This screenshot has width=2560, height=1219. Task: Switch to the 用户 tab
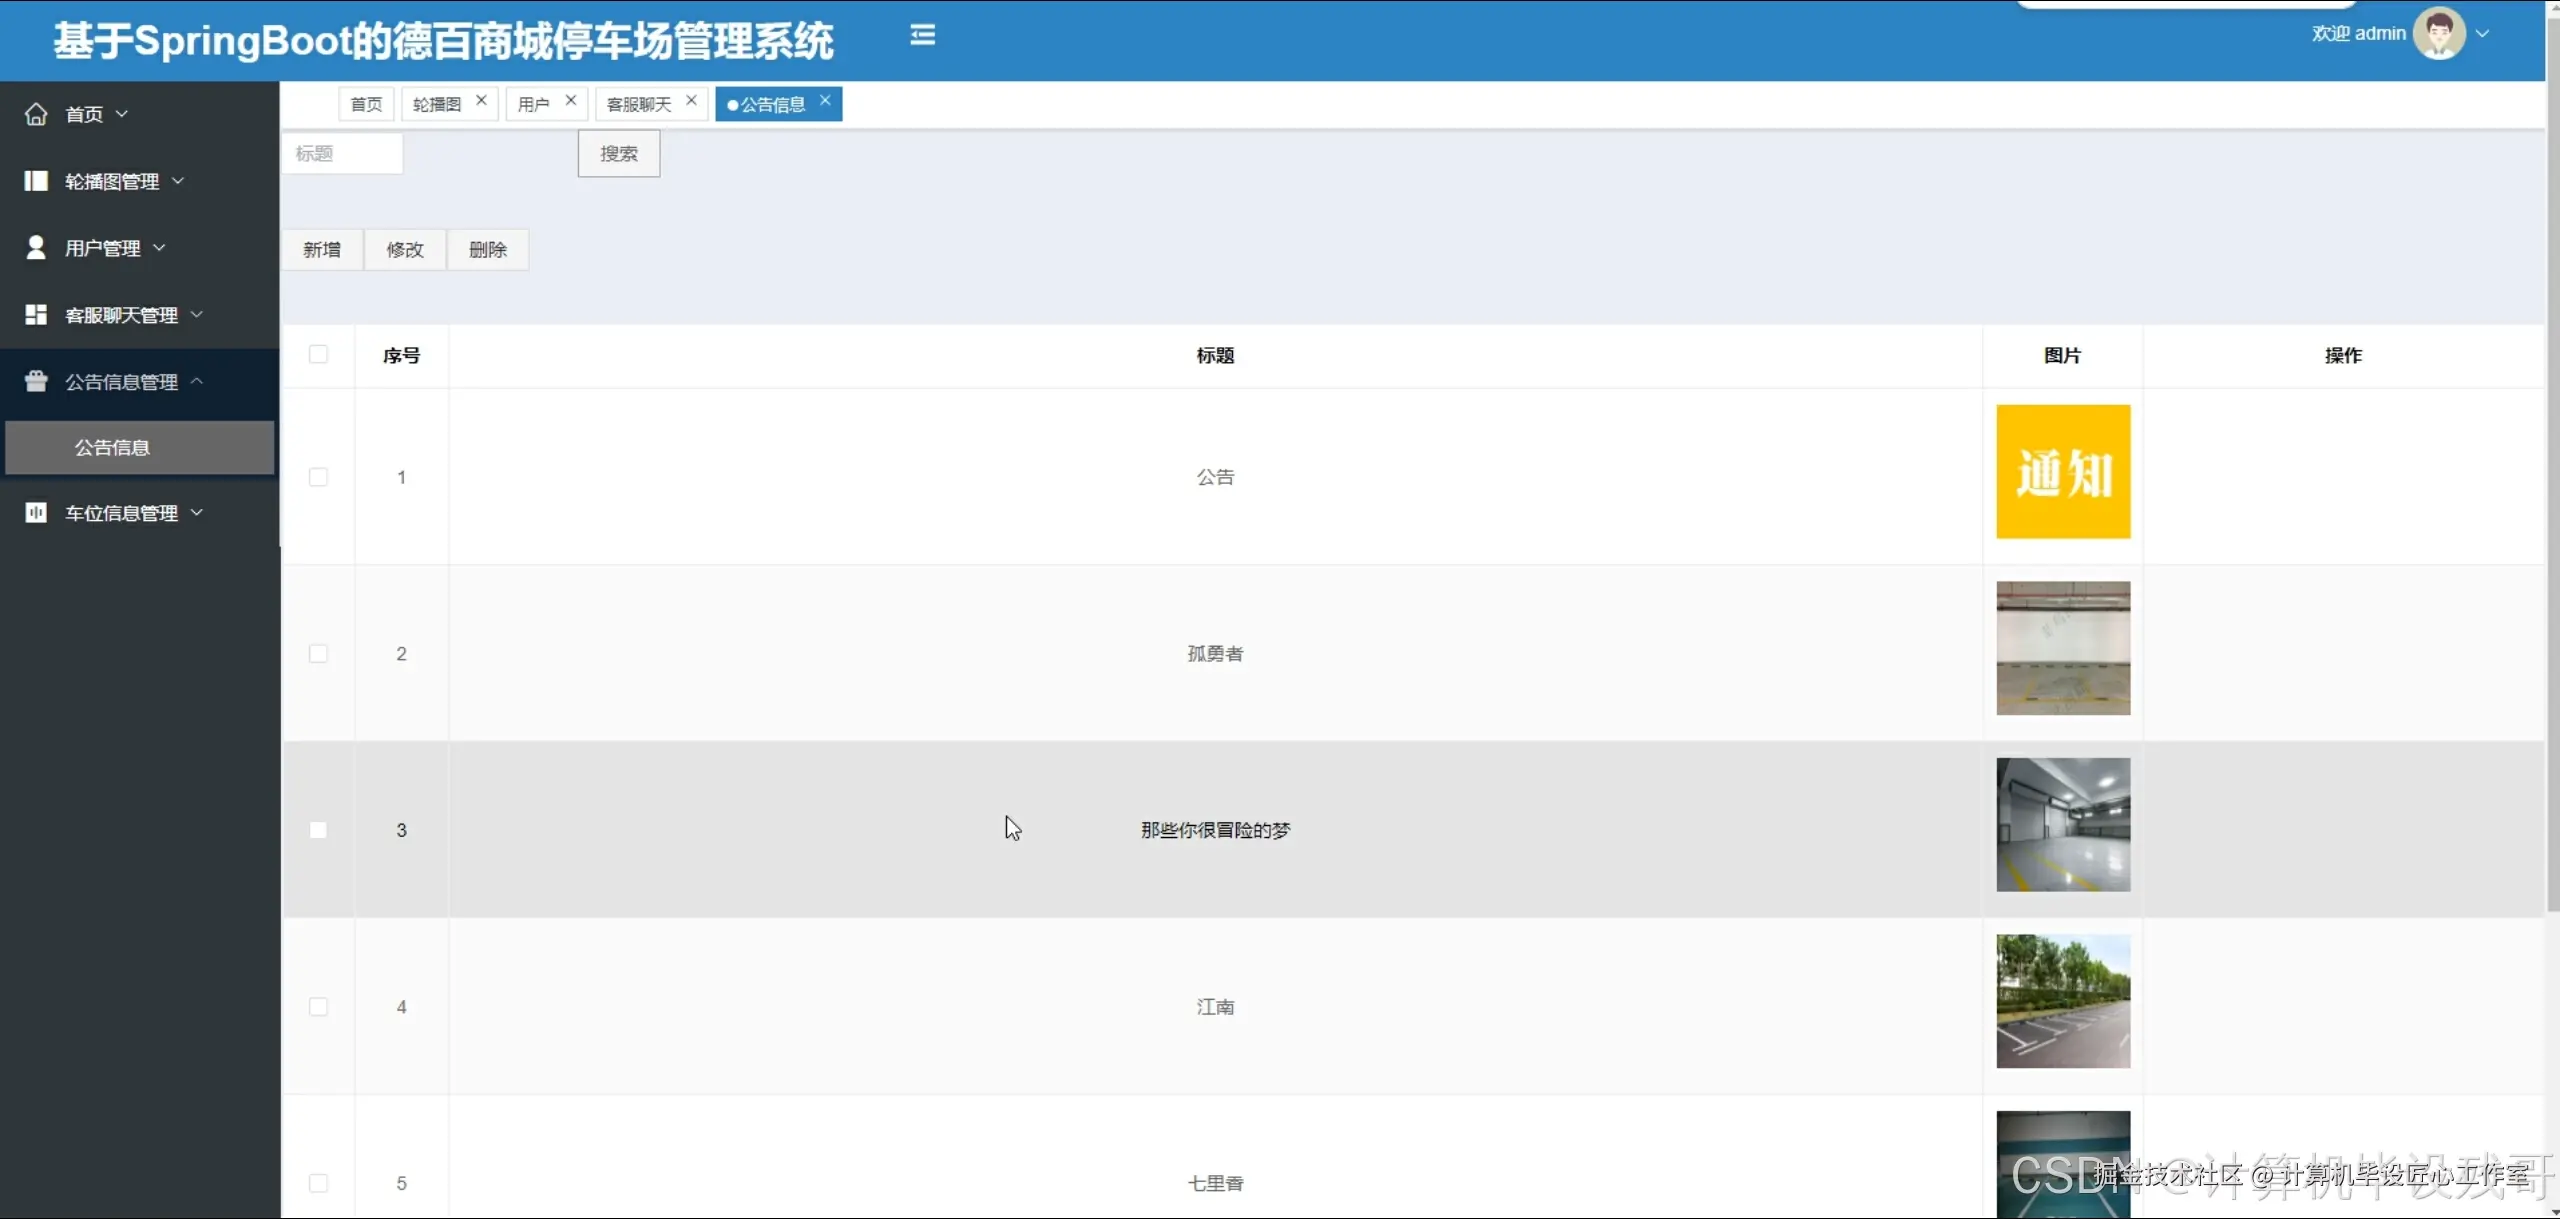pos(534,104)
